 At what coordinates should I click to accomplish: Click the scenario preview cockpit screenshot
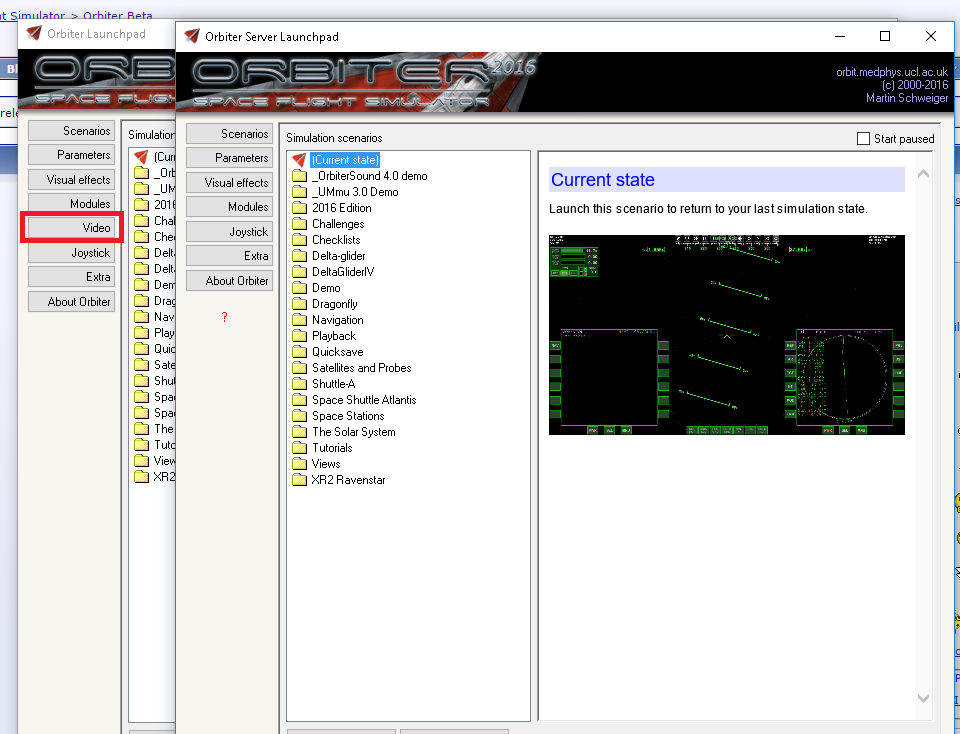[x=727, y=335]
